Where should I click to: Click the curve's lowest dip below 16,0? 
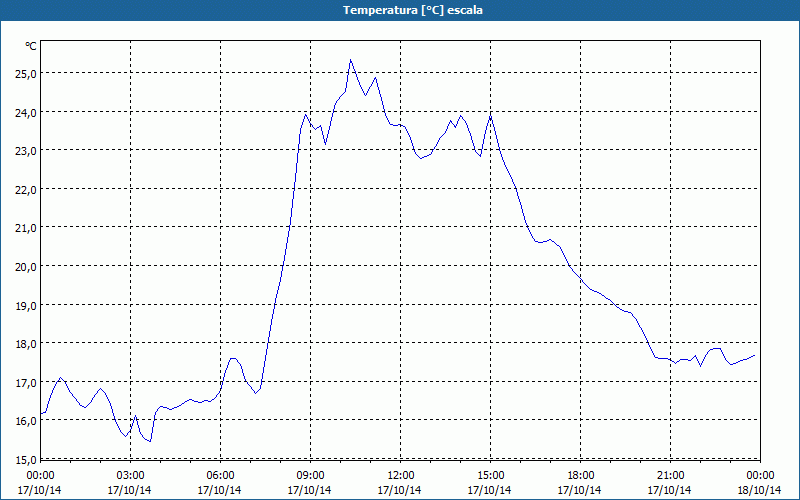(x=150, y=441)
